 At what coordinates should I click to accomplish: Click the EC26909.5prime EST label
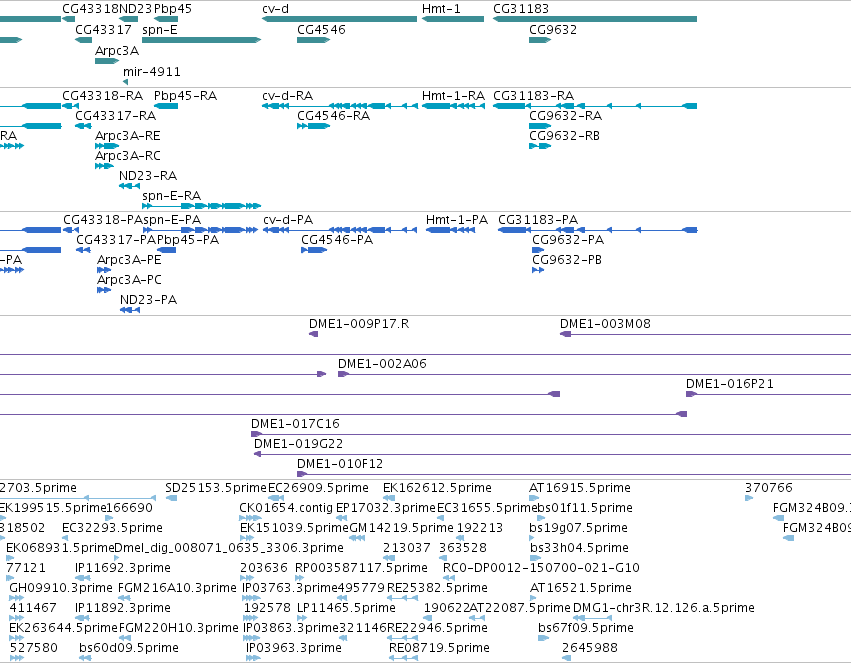pos(318,488)
